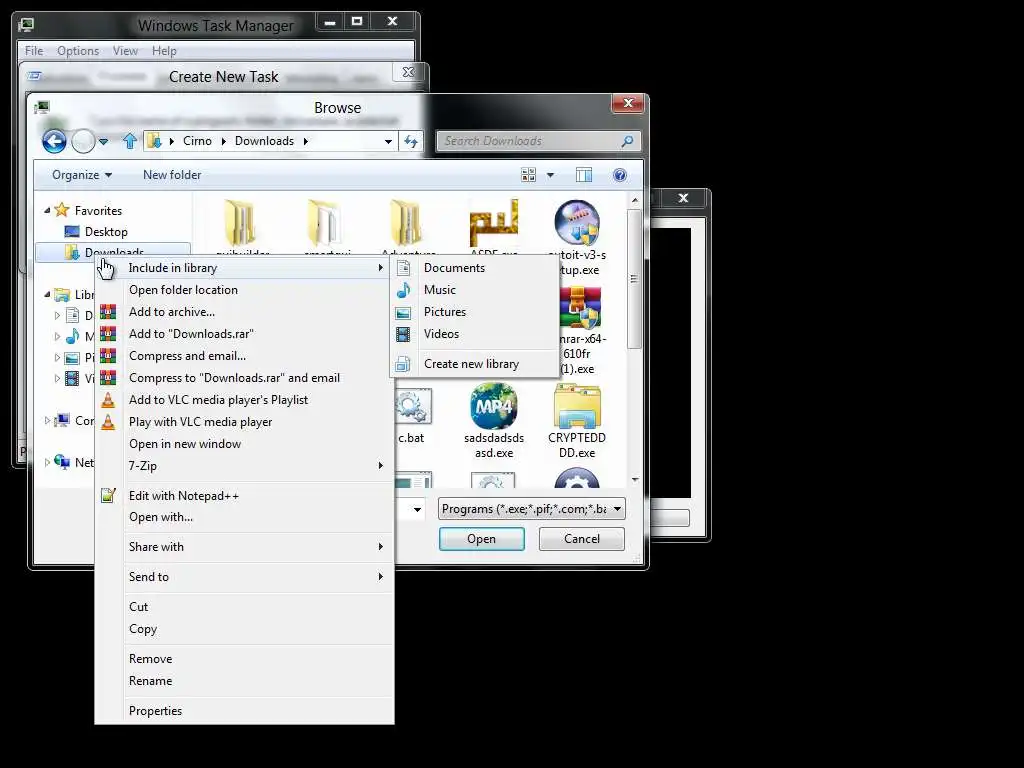Screen dimensions: 1024x768
Task: Choose Open folder location
Action: pos(244,290)
